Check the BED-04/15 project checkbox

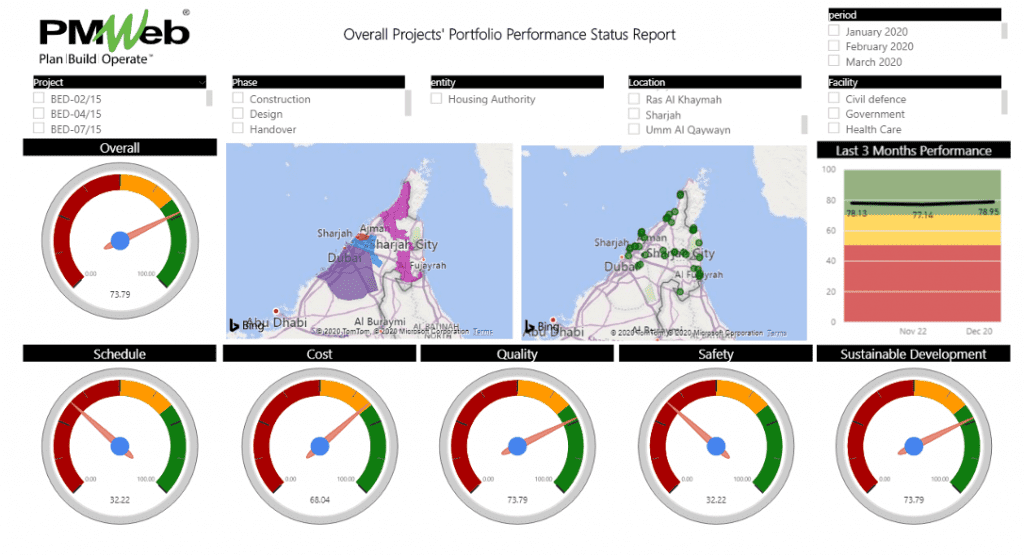pos(39,113)
